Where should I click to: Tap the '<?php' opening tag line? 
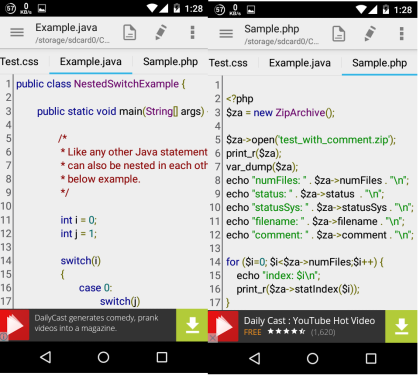240,99
